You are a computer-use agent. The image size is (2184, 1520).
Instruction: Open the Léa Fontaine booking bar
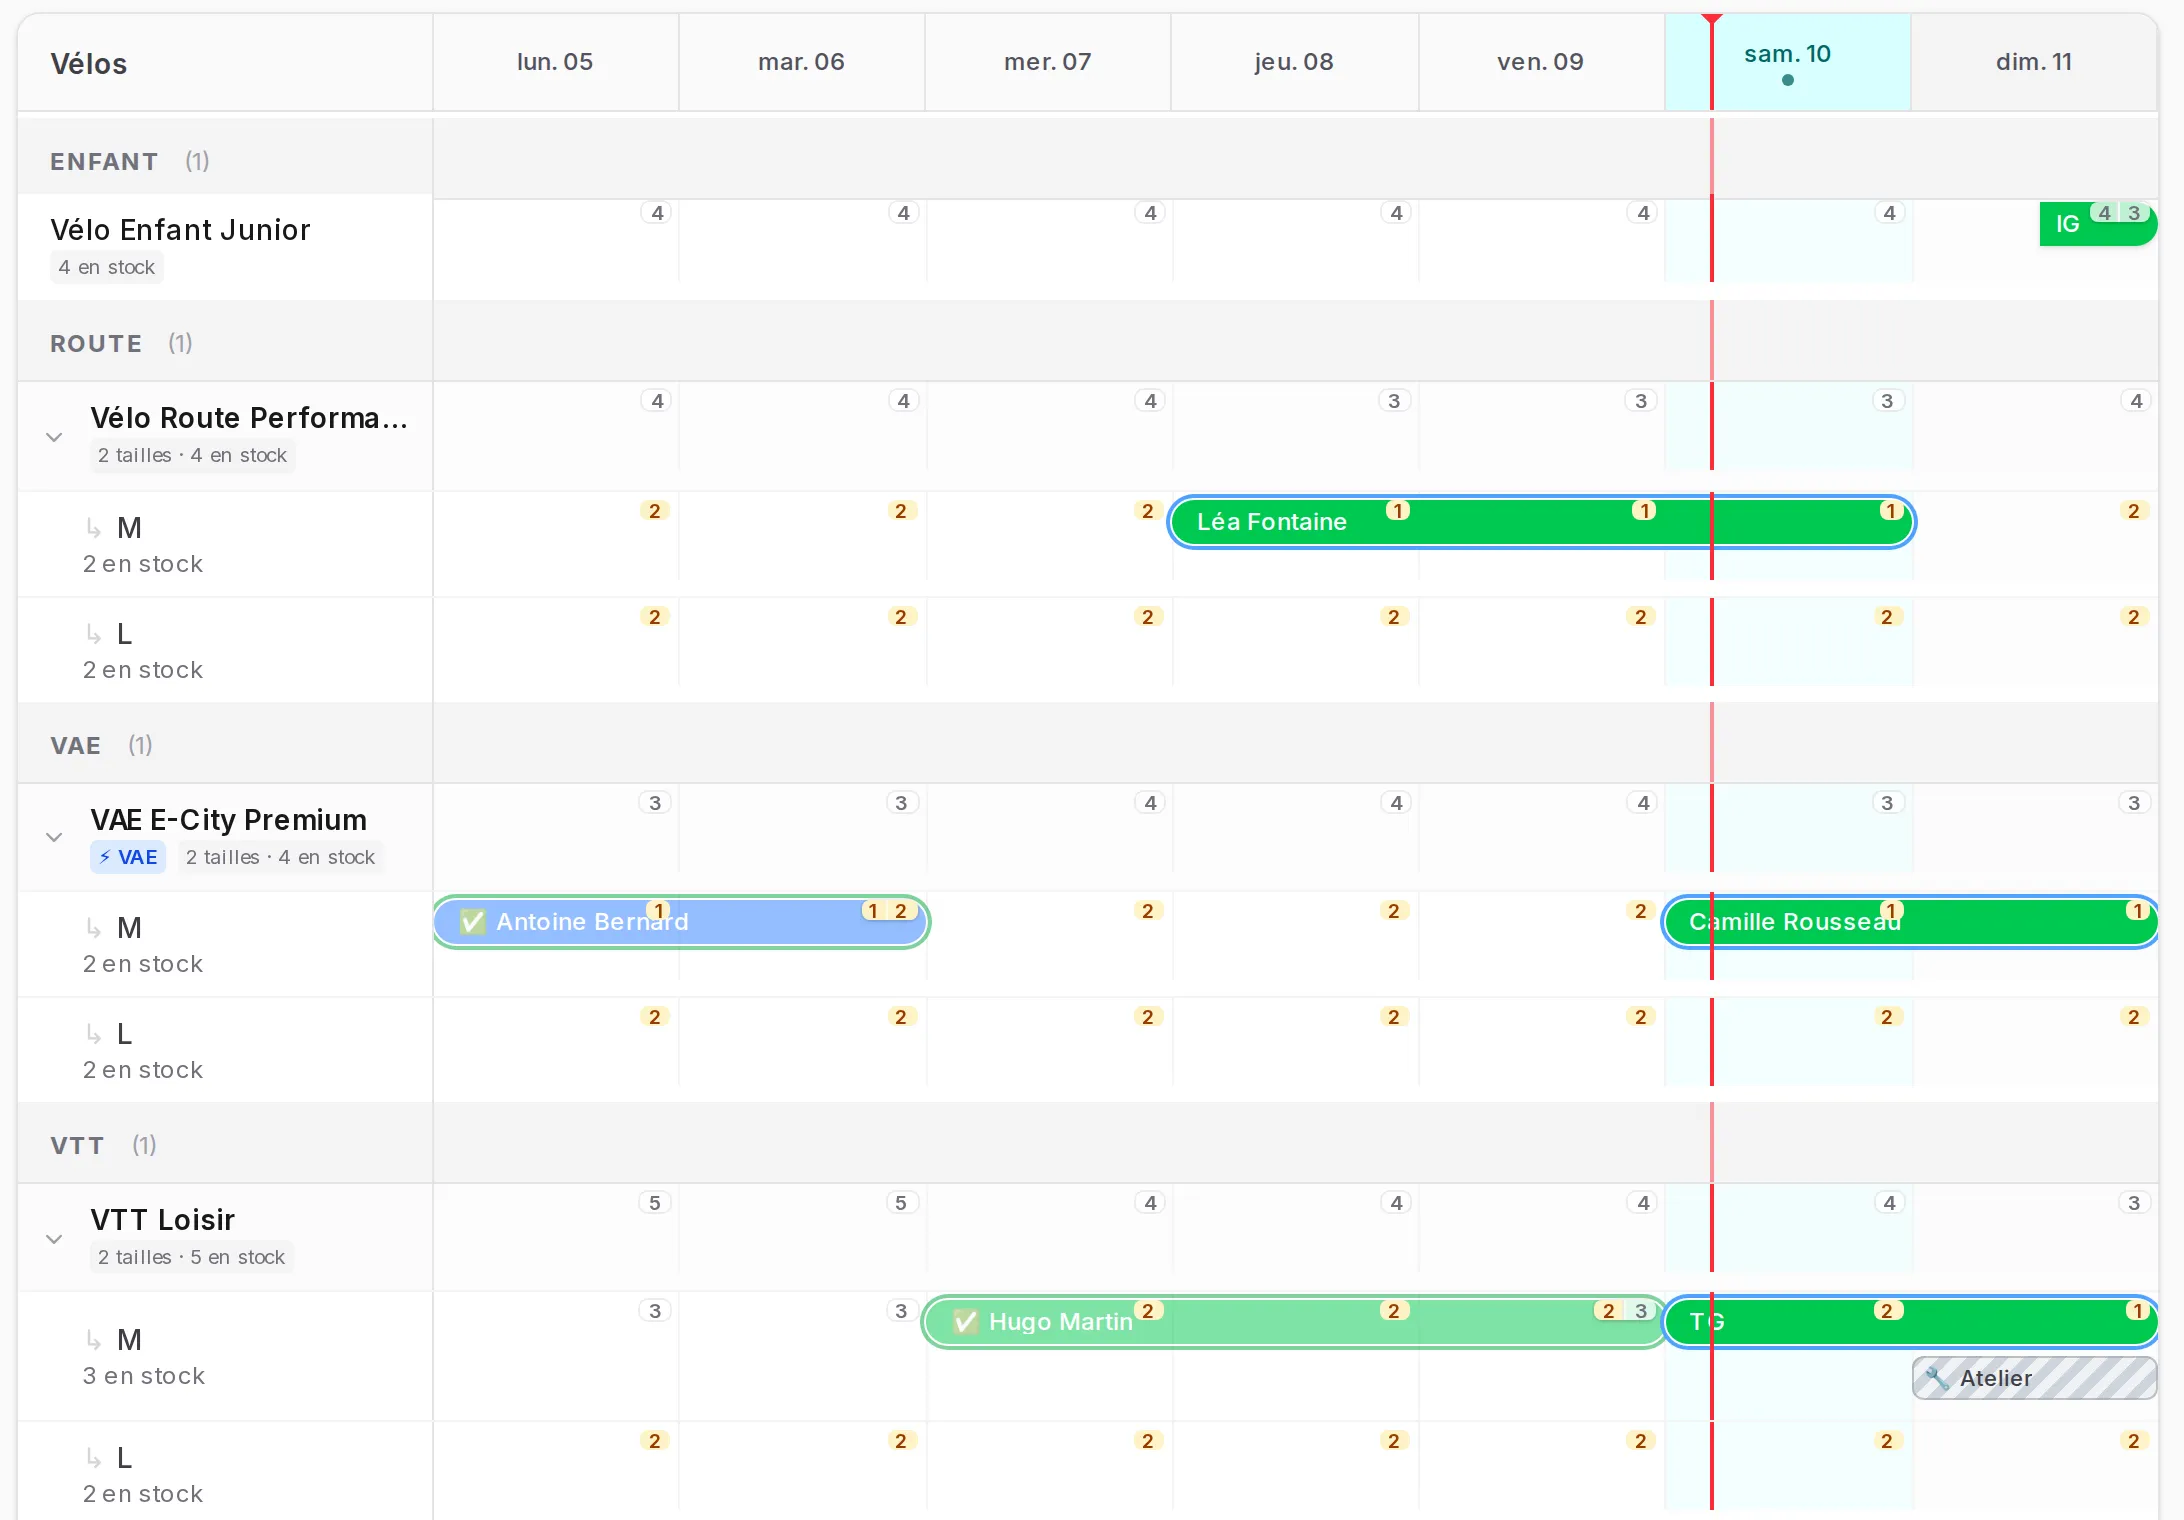pos(1541,522)
